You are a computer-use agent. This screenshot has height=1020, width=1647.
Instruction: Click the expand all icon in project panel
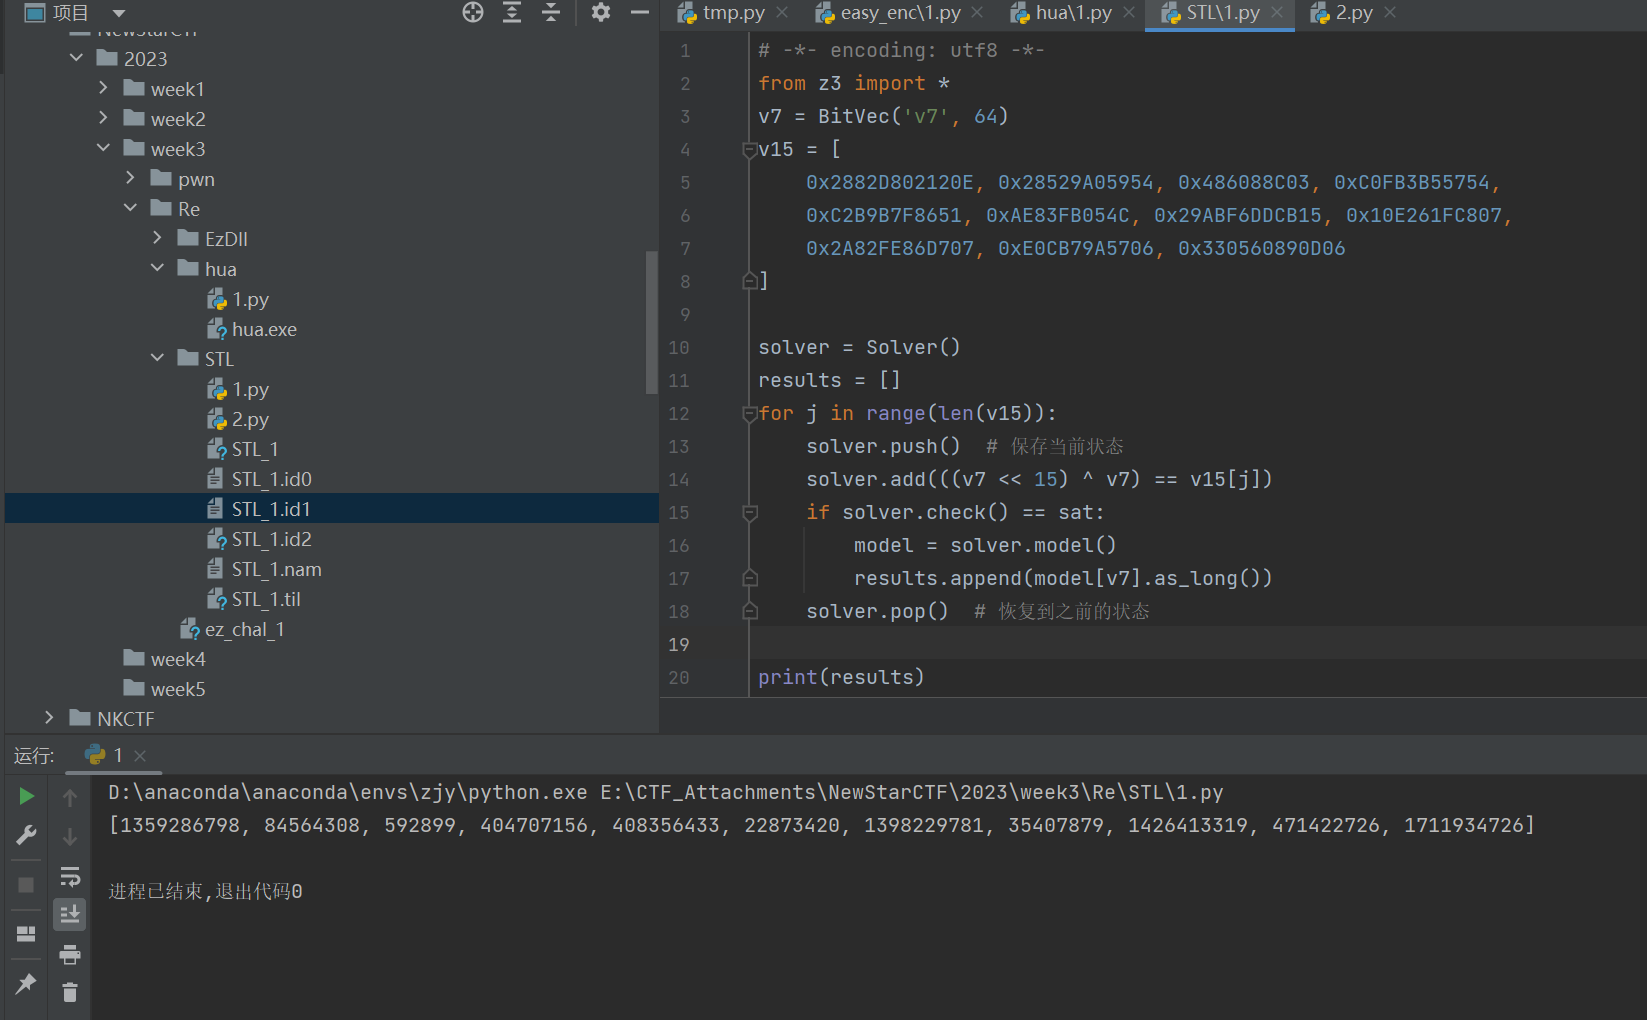coord(512,12)
